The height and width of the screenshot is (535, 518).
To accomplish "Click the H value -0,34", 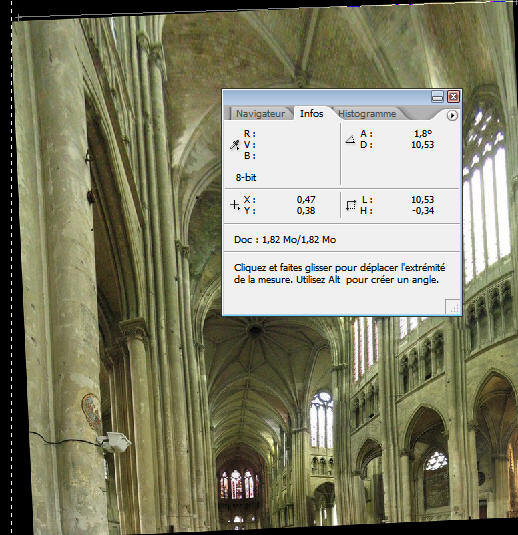I will [423, 211].
